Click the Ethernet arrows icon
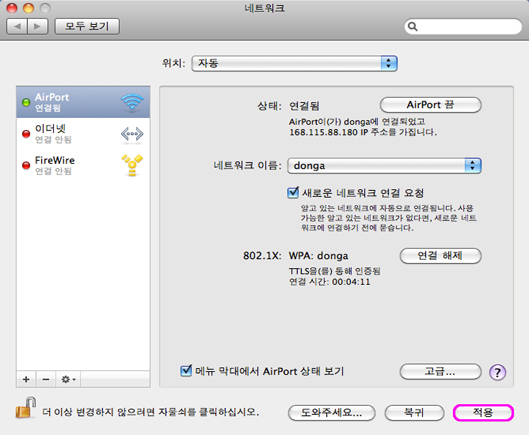The height and width of the screenshot is (435, 529). (132, 134)
